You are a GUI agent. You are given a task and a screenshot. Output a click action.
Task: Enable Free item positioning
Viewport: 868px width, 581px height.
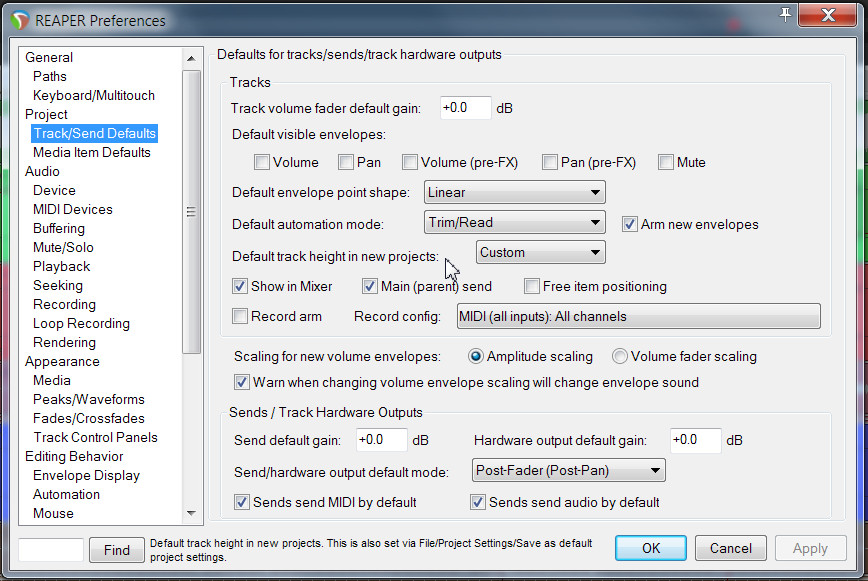pos(532,286)
